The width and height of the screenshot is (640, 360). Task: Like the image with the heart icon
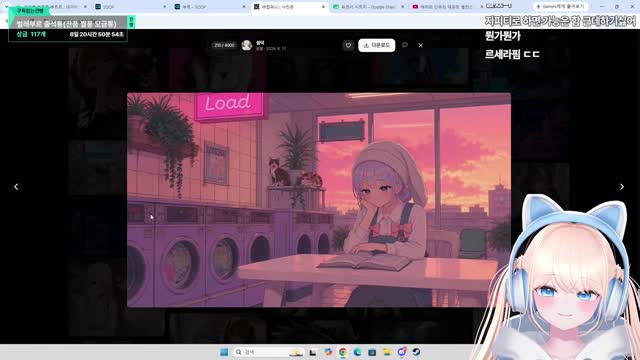(x=348, y=45)
